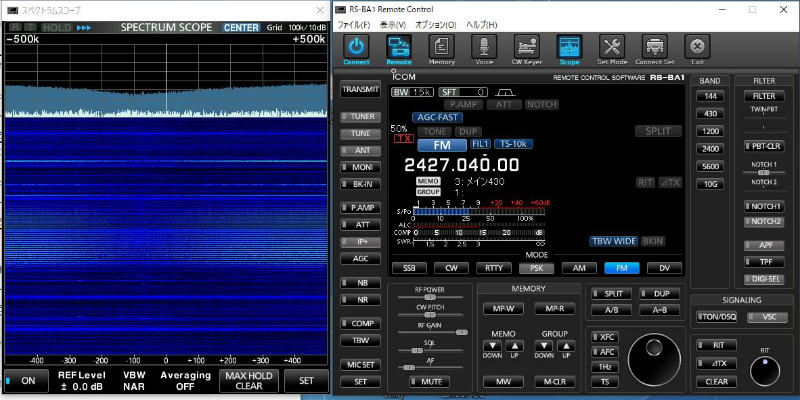Adjust the AF volume slider

point(429,367)
